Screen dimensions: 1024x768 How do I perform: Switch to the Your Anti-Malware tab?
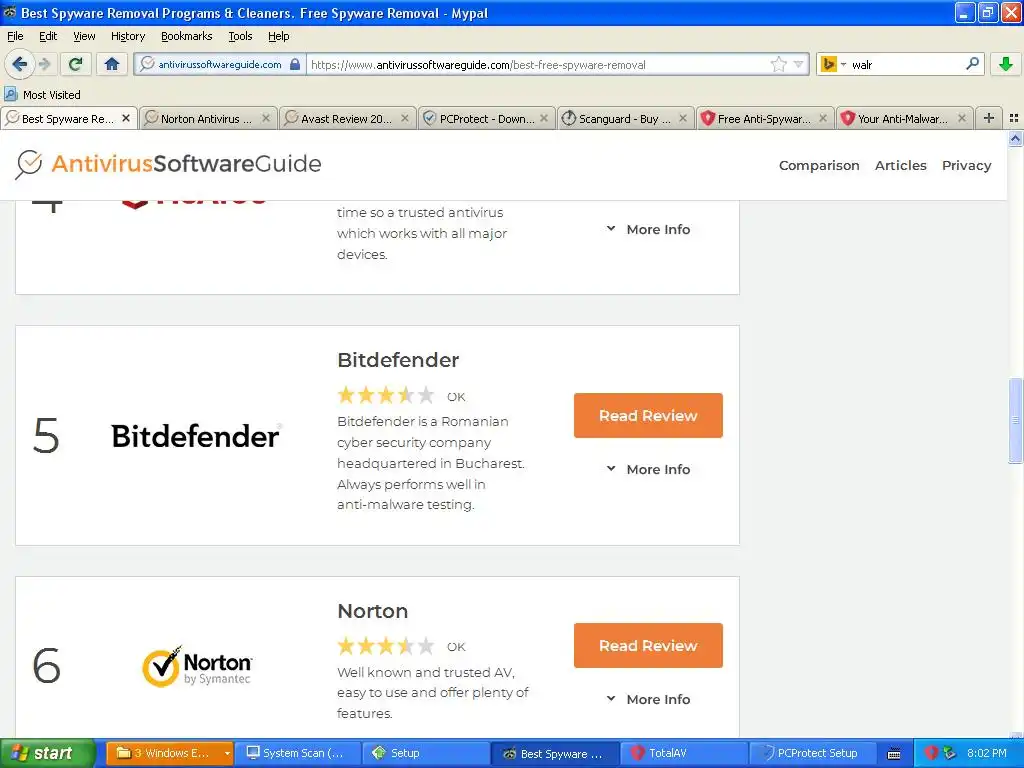tap(904, 118)
